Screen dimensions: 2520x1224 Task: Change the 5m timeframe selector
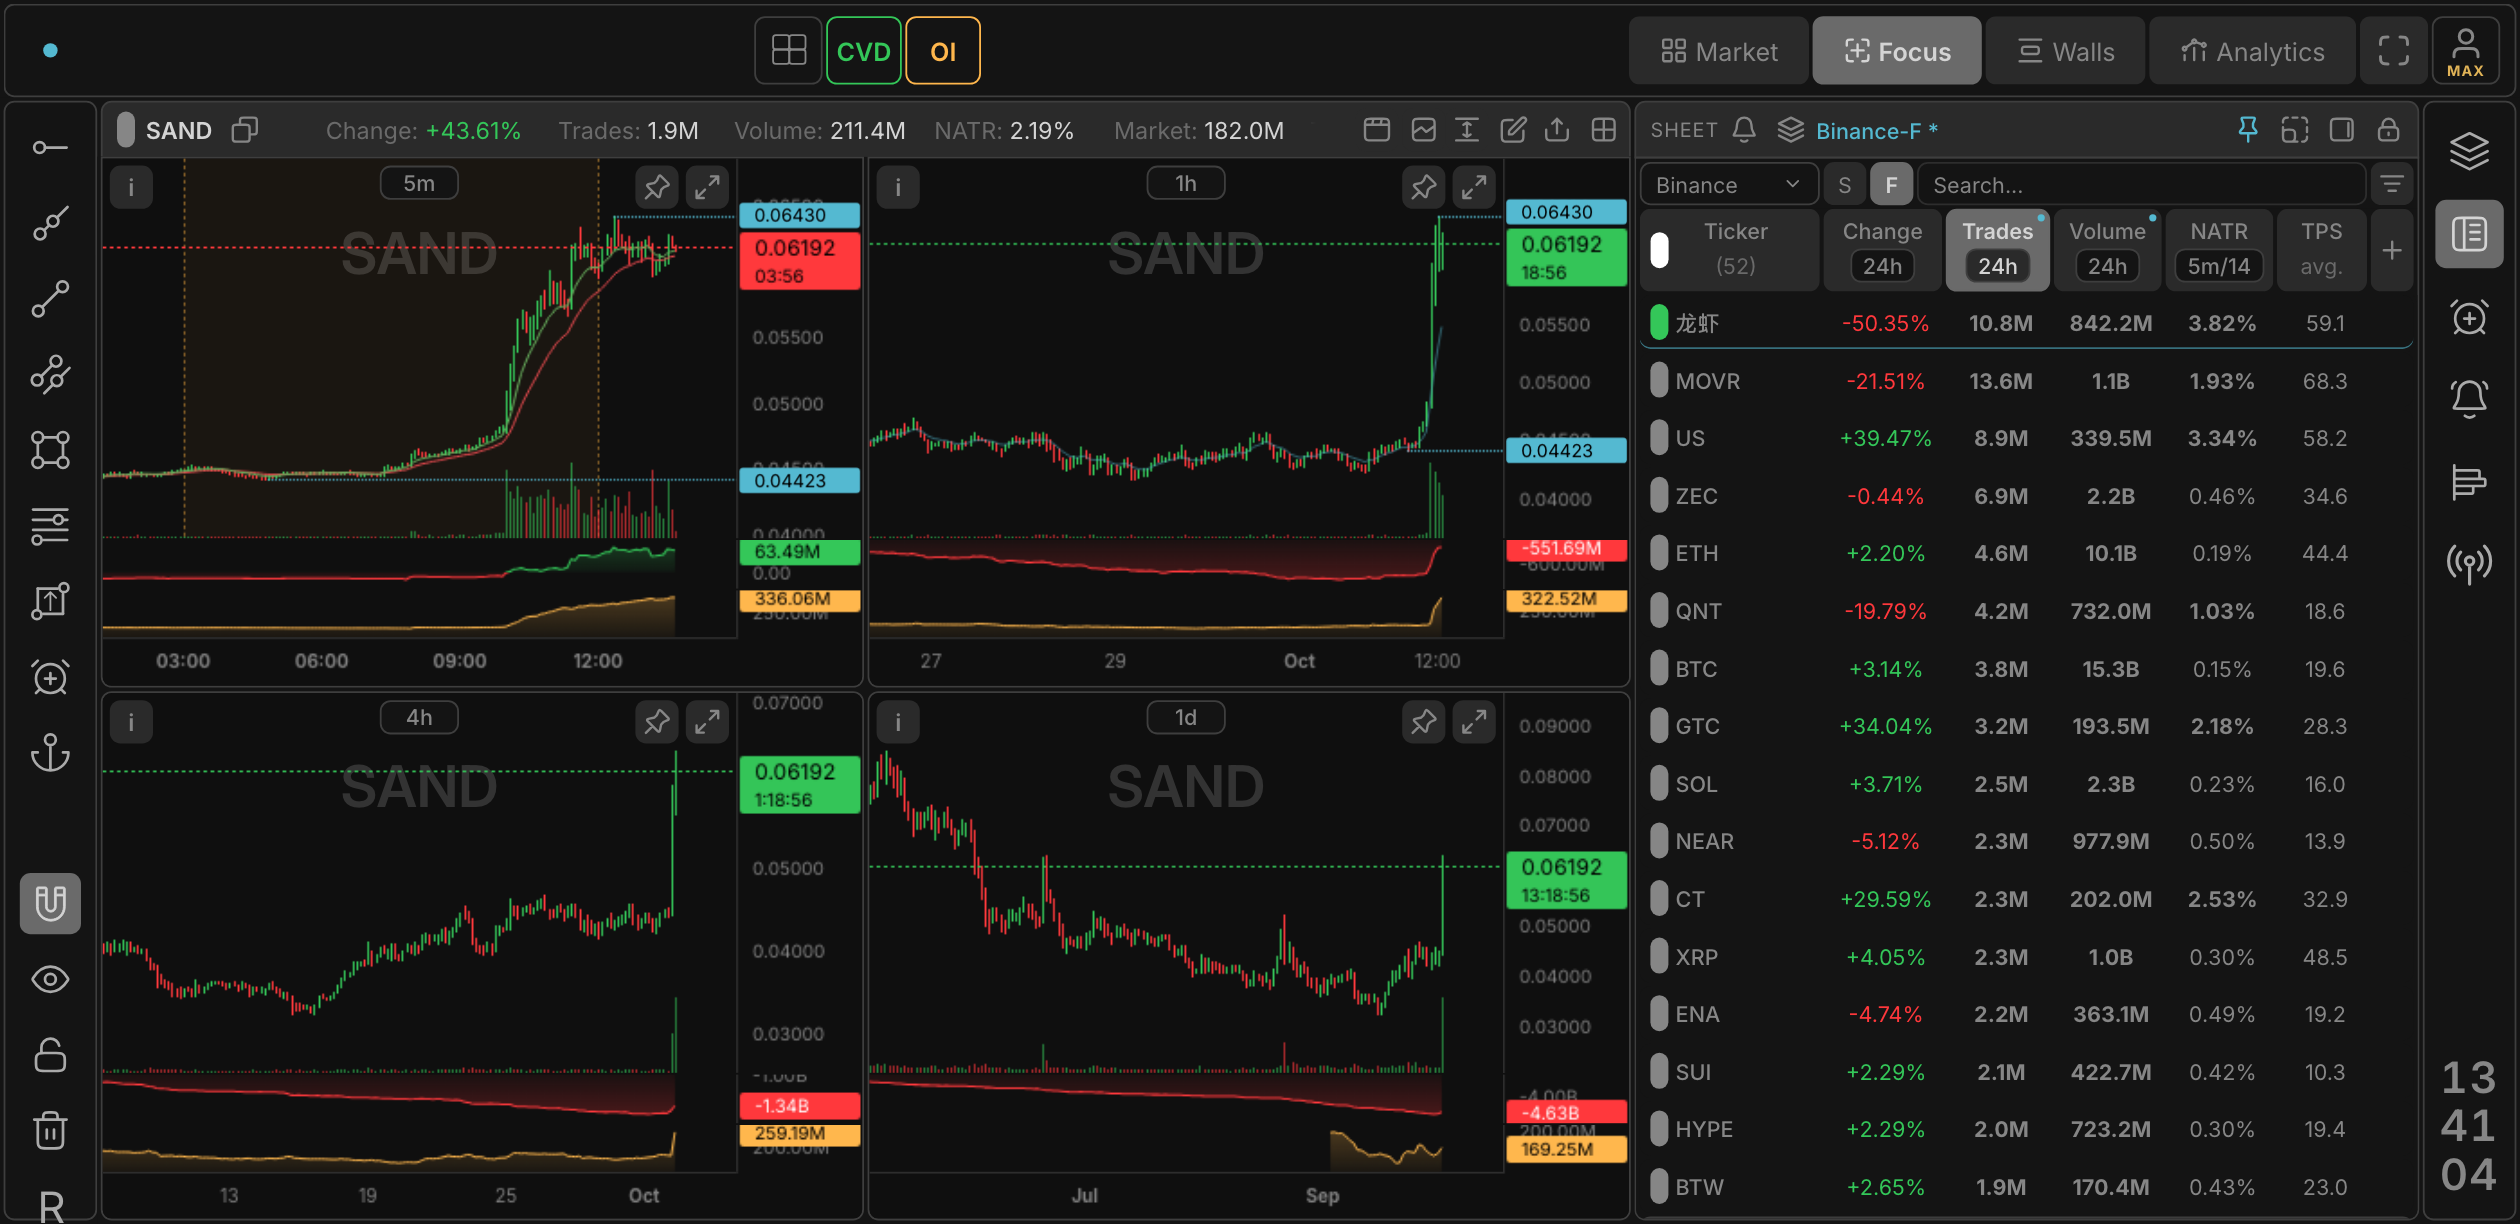pyautogui.click(x=419, y=184)
